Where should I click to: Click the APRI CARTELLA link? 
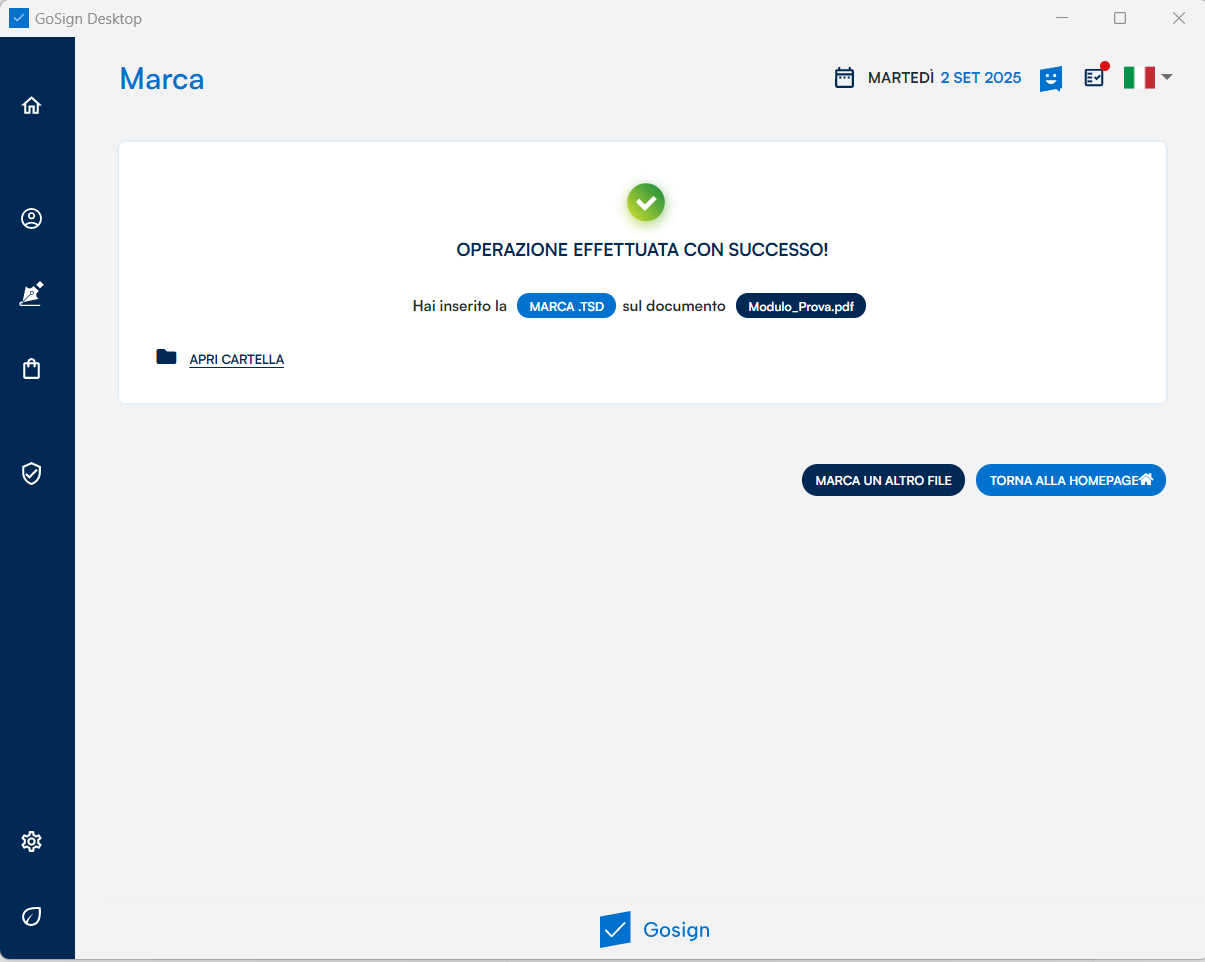[237, 359]
